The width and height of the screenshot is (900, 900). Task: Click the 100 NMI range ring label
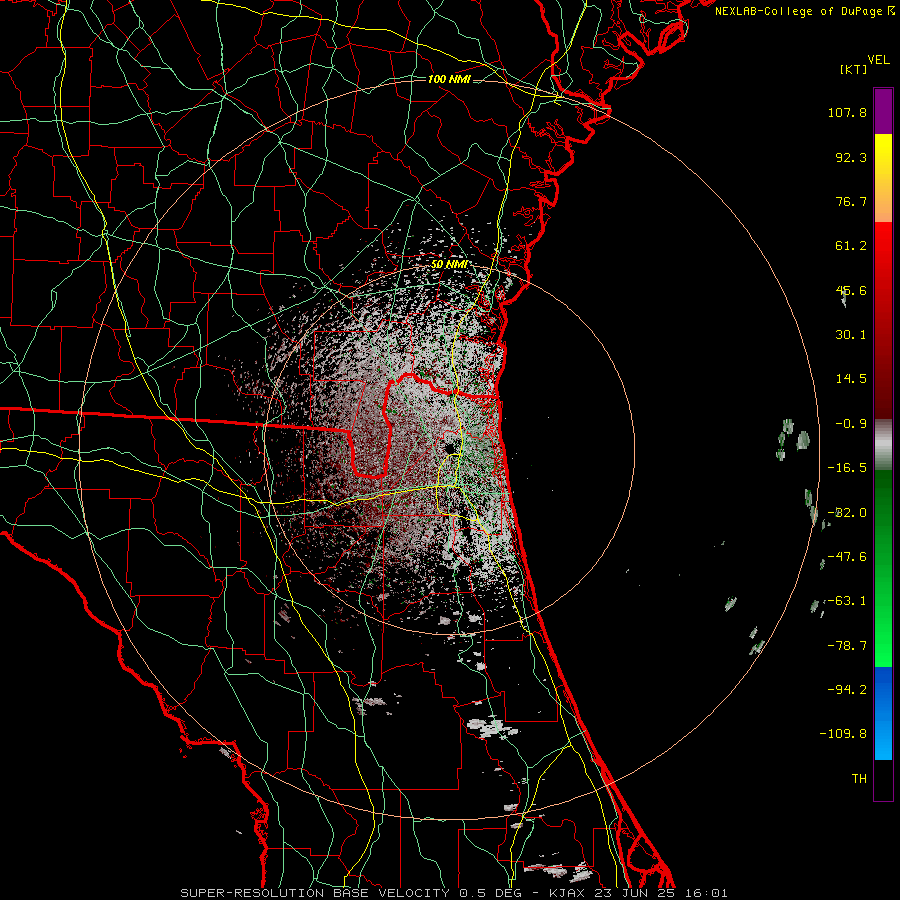(x=449, y=79)
